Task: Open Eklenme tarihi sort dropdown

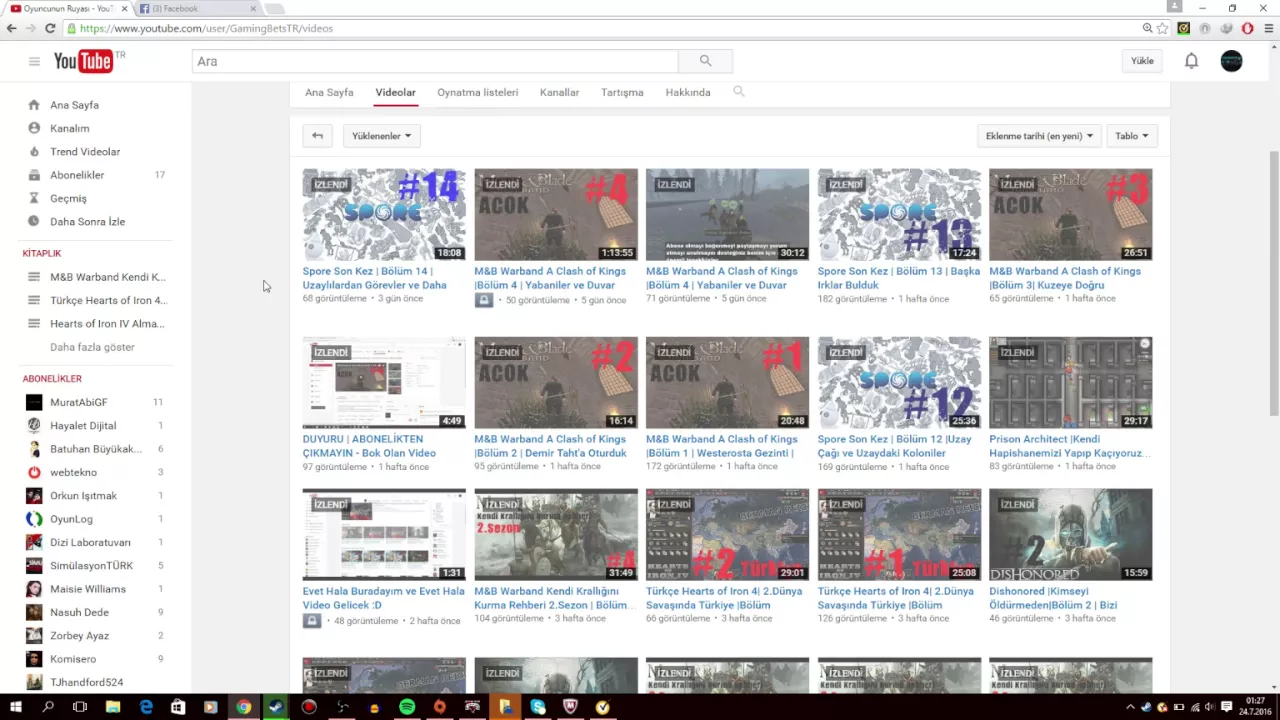Action: coord(1039,136)
